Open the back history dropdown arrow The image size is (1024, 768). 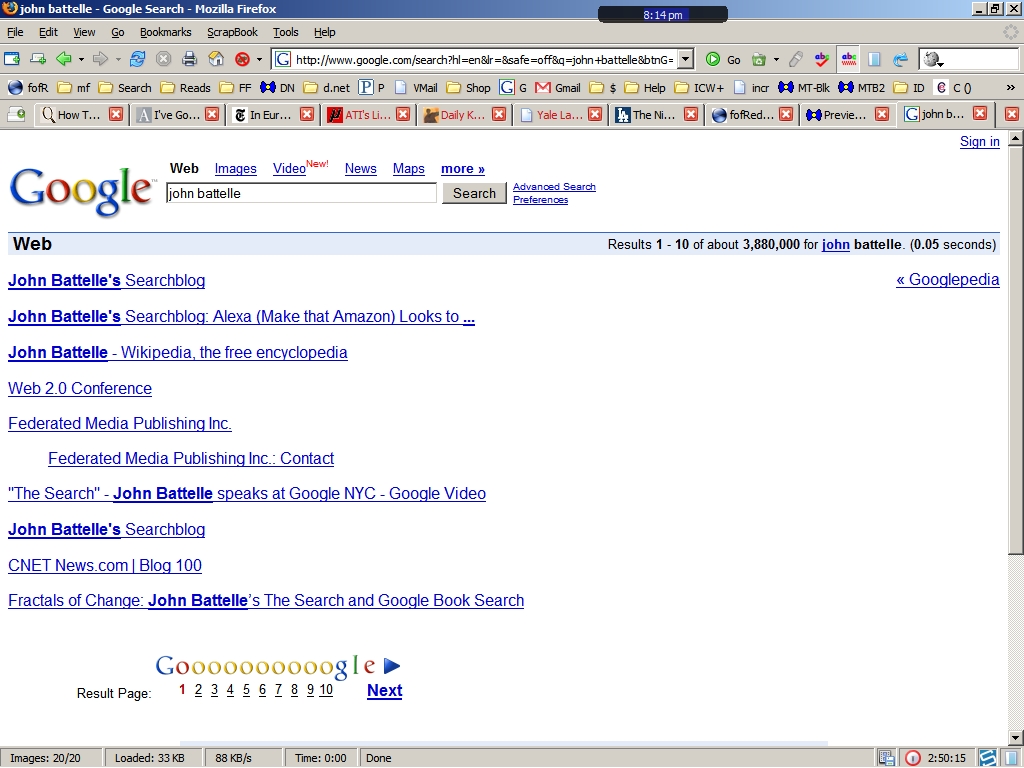click(81, 59)
